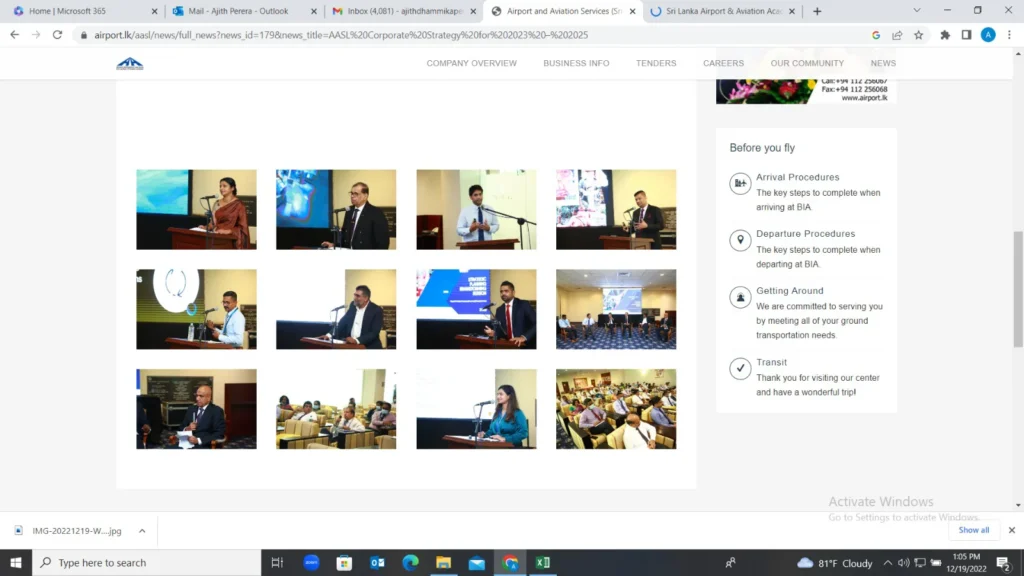Bookmark this page with the star icon

[x=918, y=35]
